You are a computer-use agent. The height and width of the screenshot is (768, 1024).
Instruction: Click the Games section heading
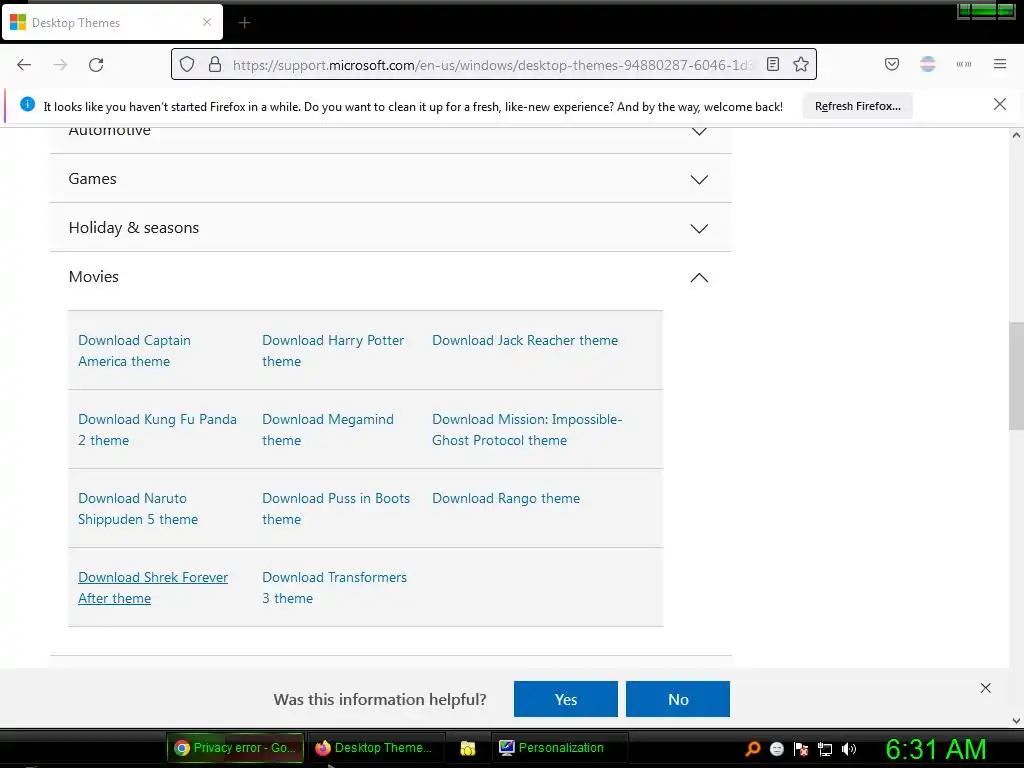tap(92, 179)
